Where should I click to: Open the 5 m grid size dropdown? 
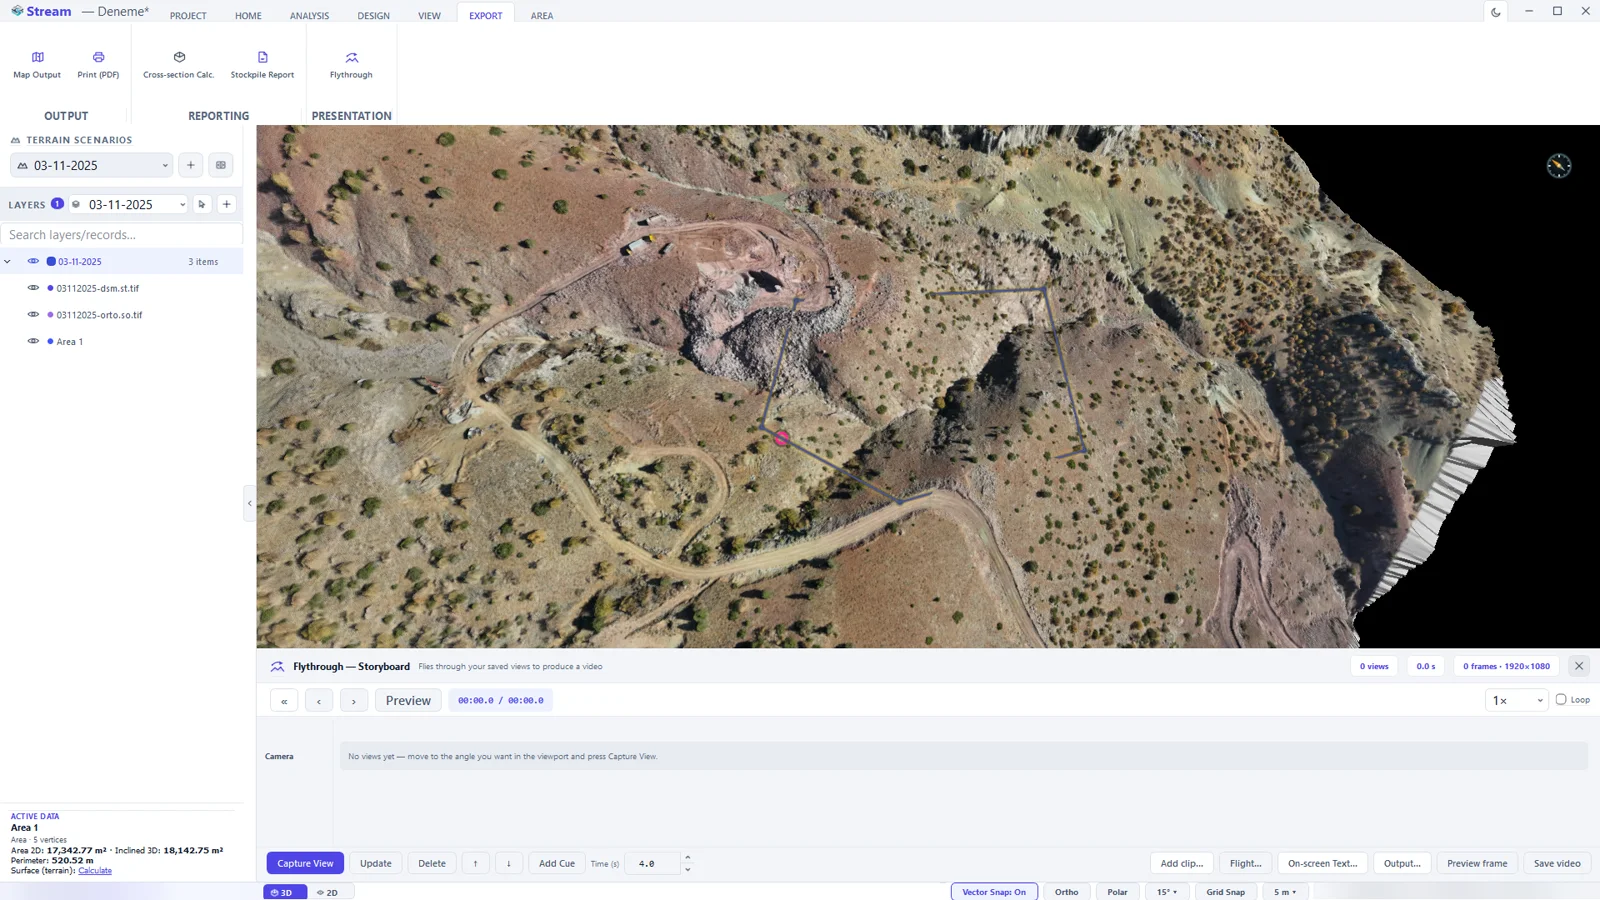click(1285, 892)
